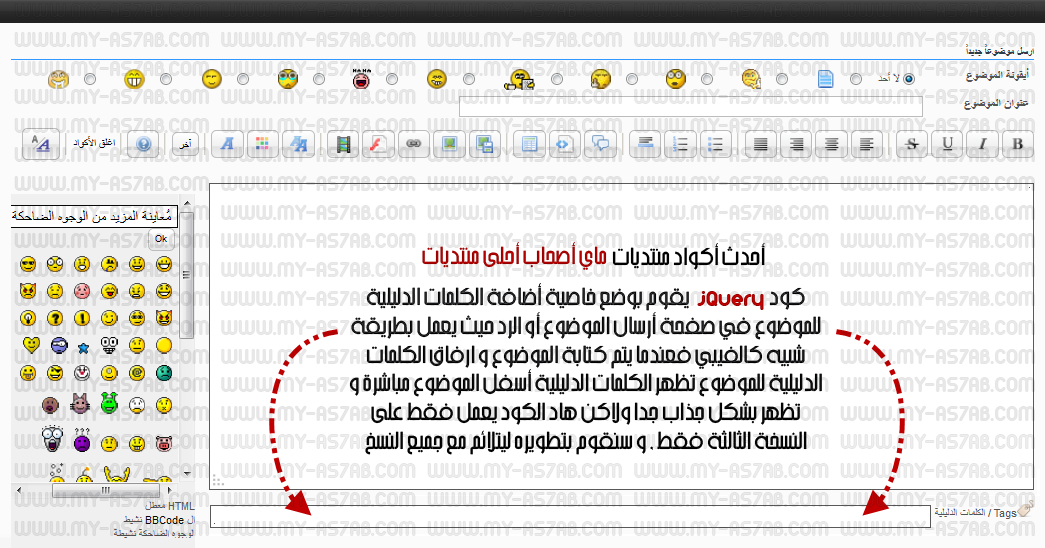Open BBCode status link

165,520
